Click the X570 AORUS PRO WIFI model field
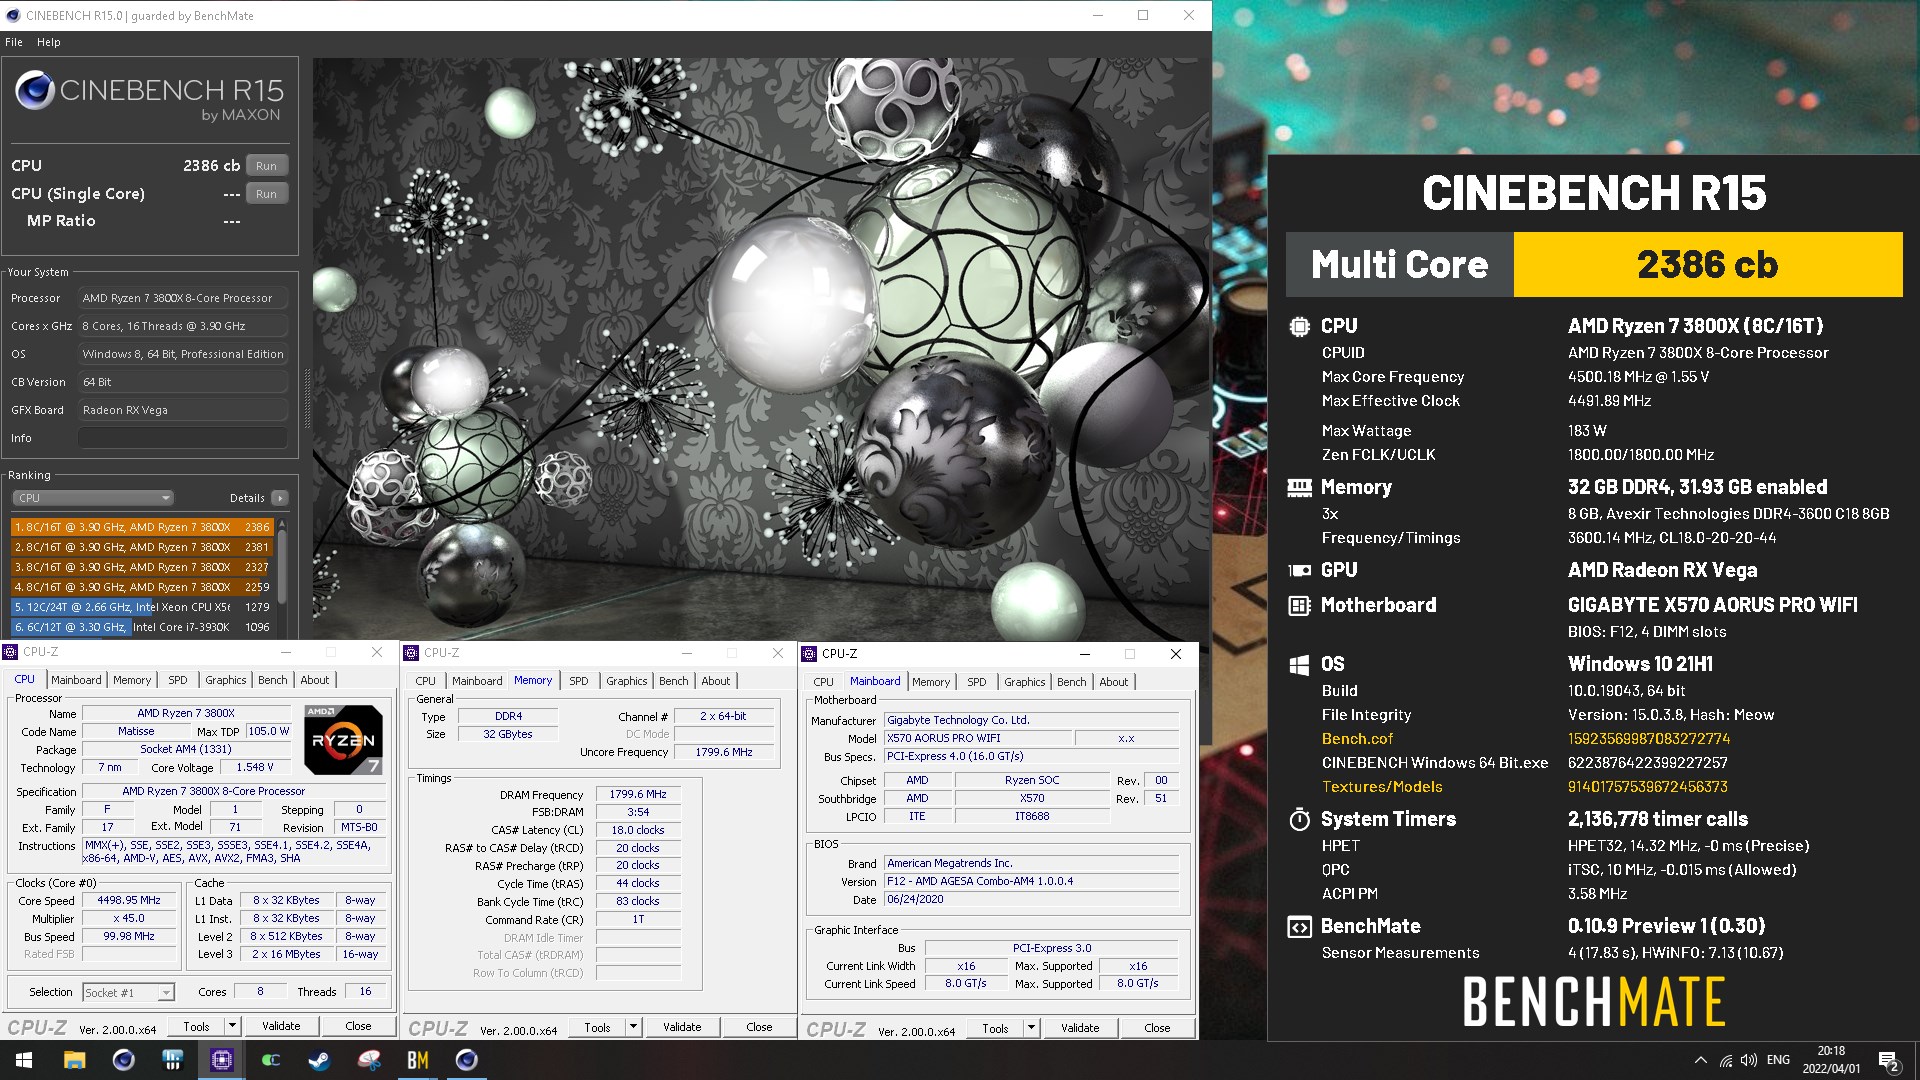The image size is (1920, 1080). [977, 738]
